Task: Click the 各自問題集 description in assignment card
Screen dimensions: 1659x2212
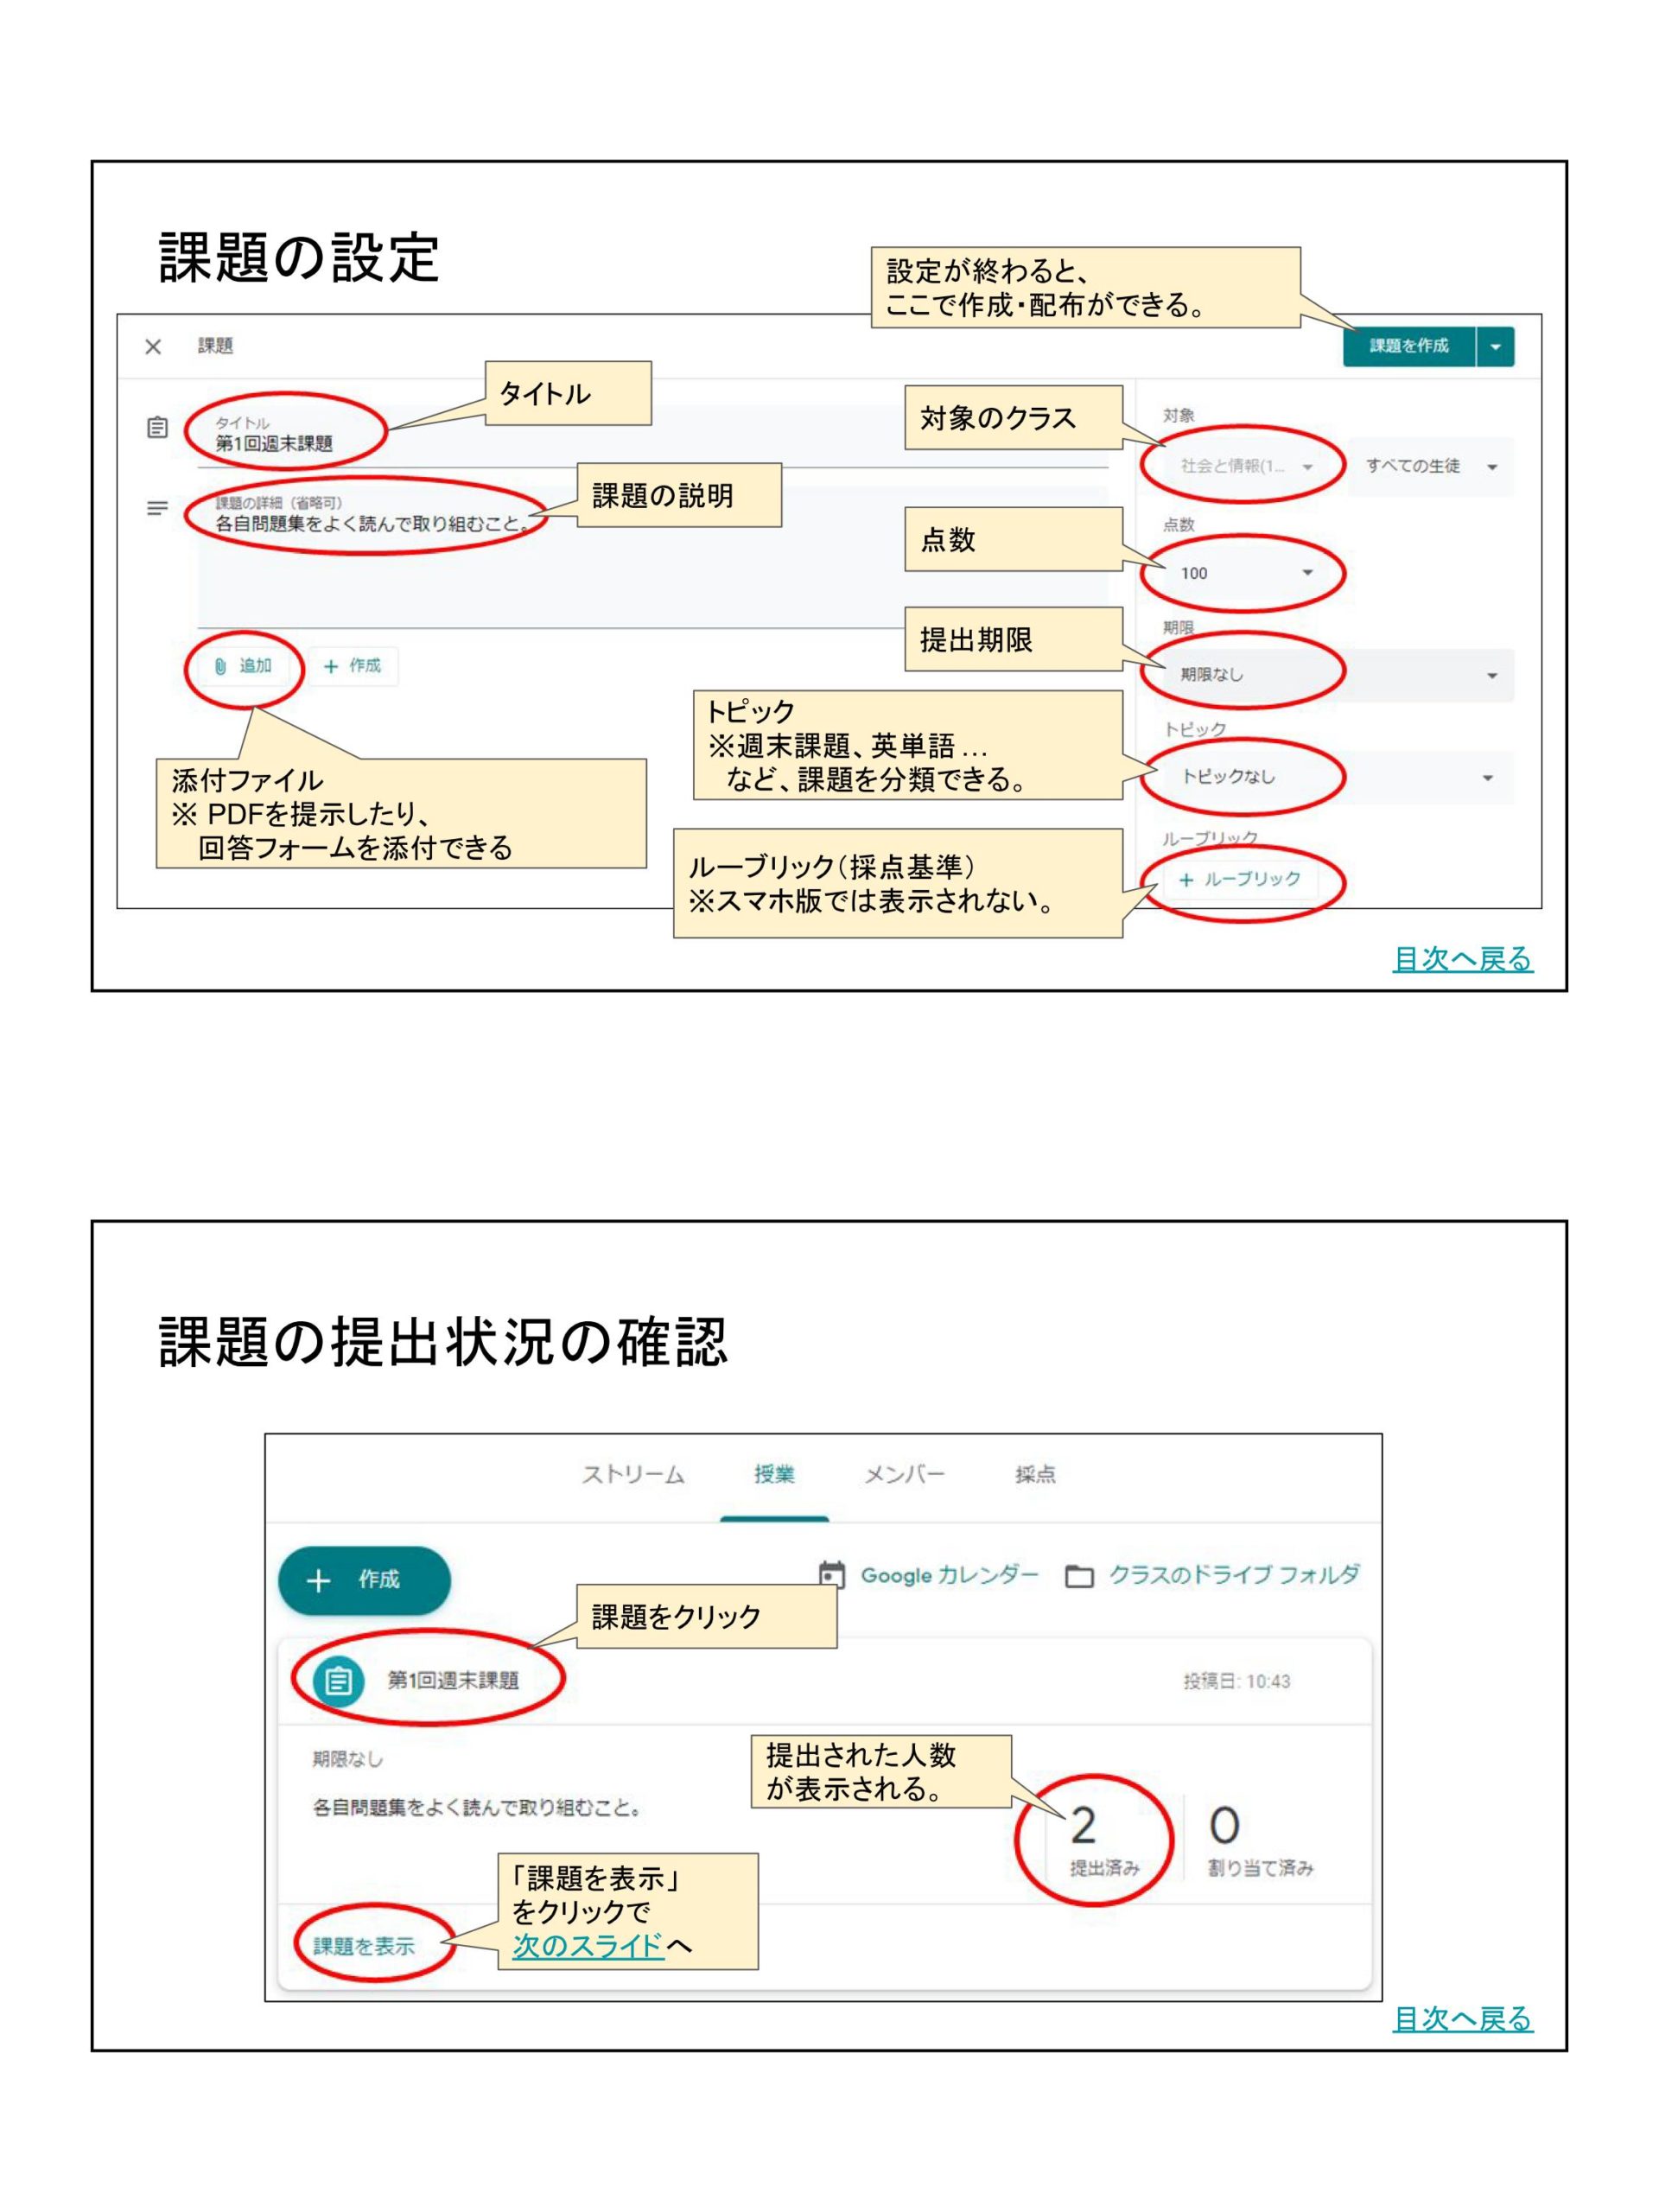Action: point(476,1808)
